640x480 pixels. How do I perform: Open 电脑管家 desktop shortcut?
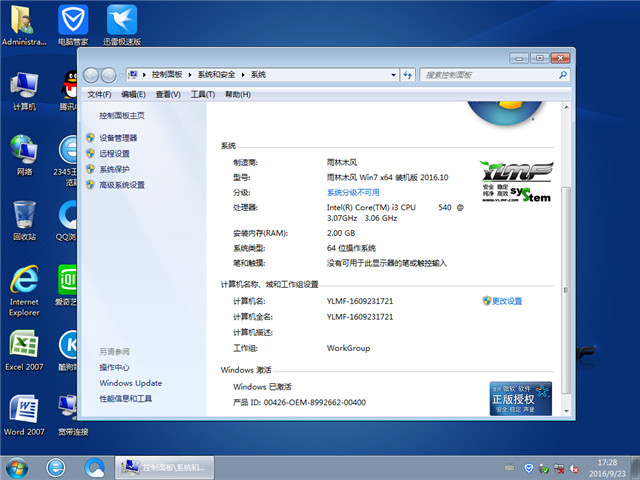pyautogui.click(x=73, y=24)
